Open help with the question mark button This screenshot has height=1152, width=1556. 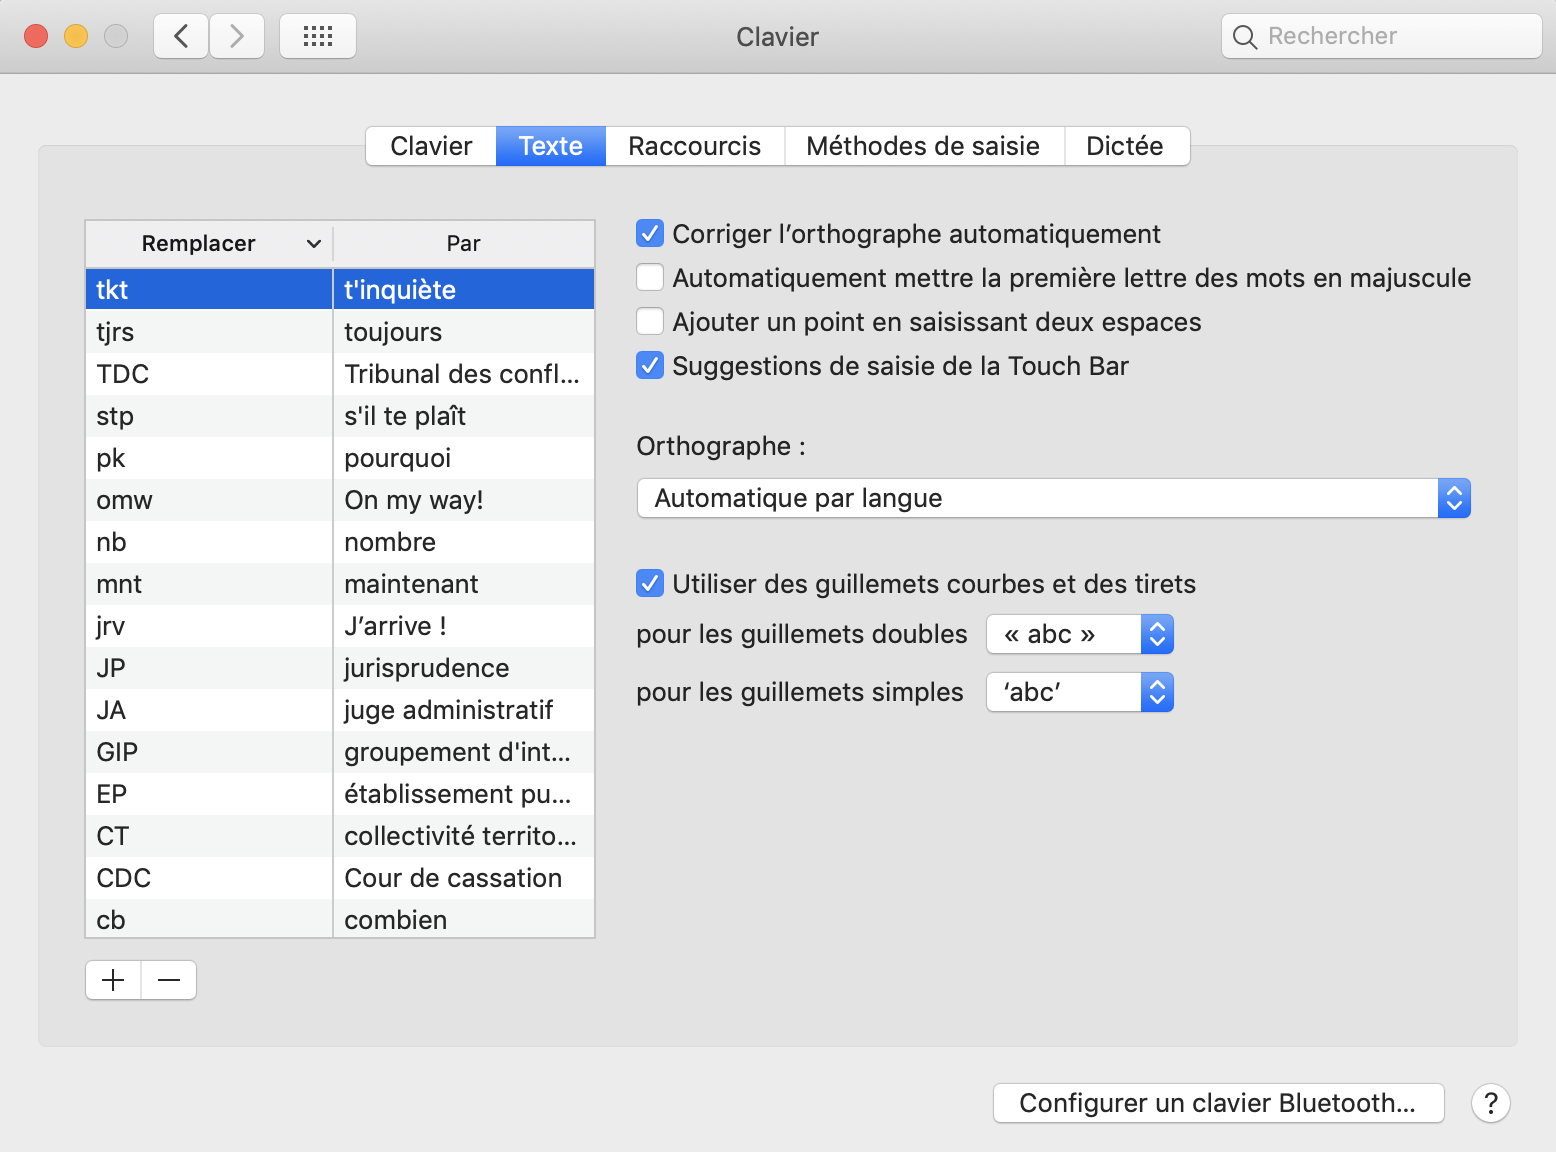1490,1103
